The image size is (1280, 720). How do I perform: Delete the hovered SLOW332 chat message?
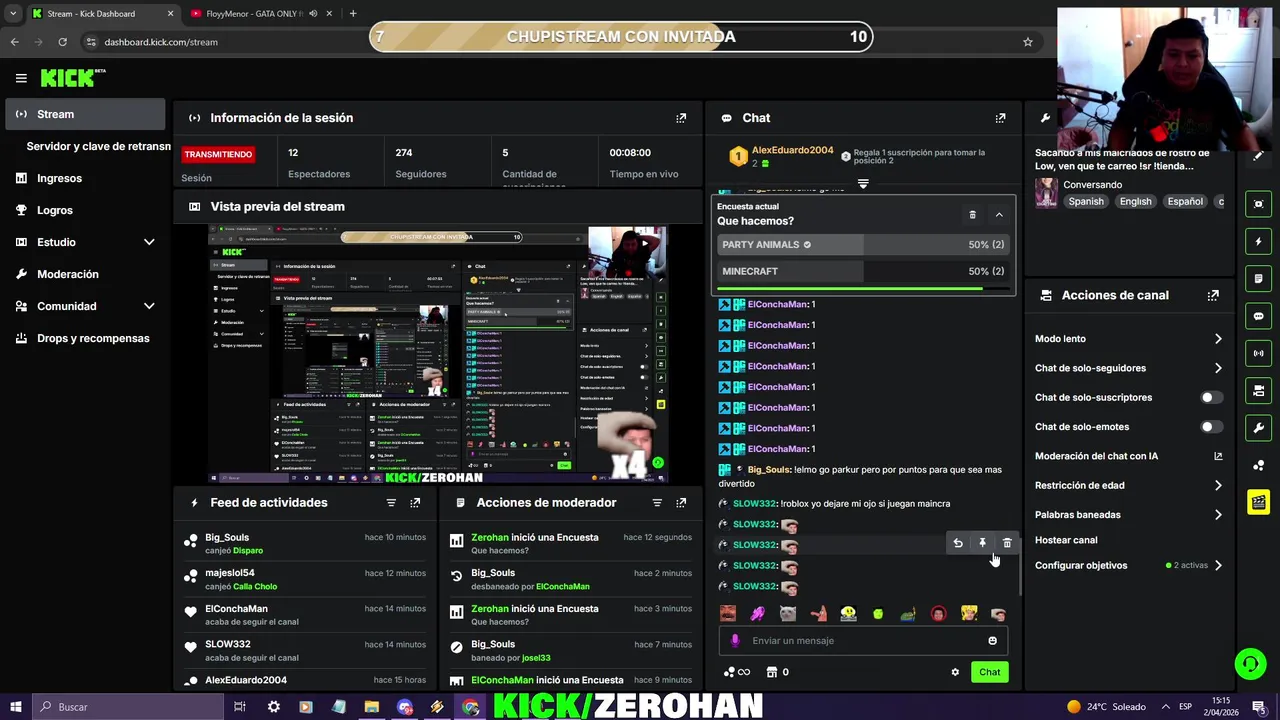coord(1007,543)
